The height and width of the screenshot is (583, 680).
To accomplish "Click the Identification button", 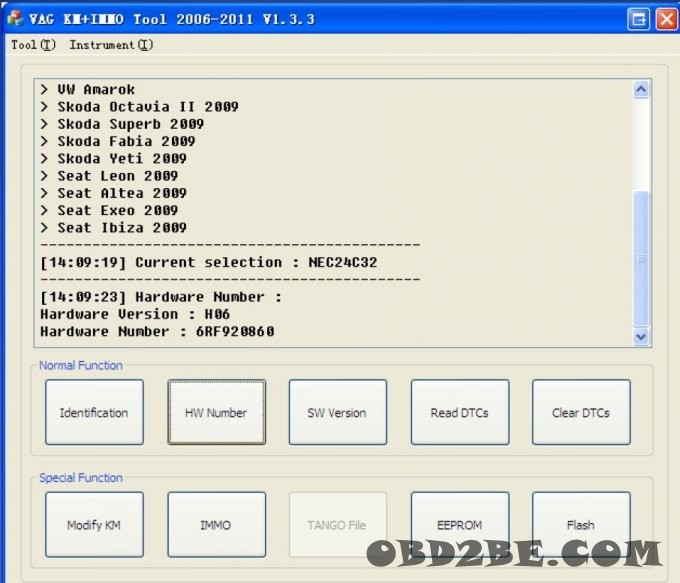I will pyautogui.click(x=94, y=412).
